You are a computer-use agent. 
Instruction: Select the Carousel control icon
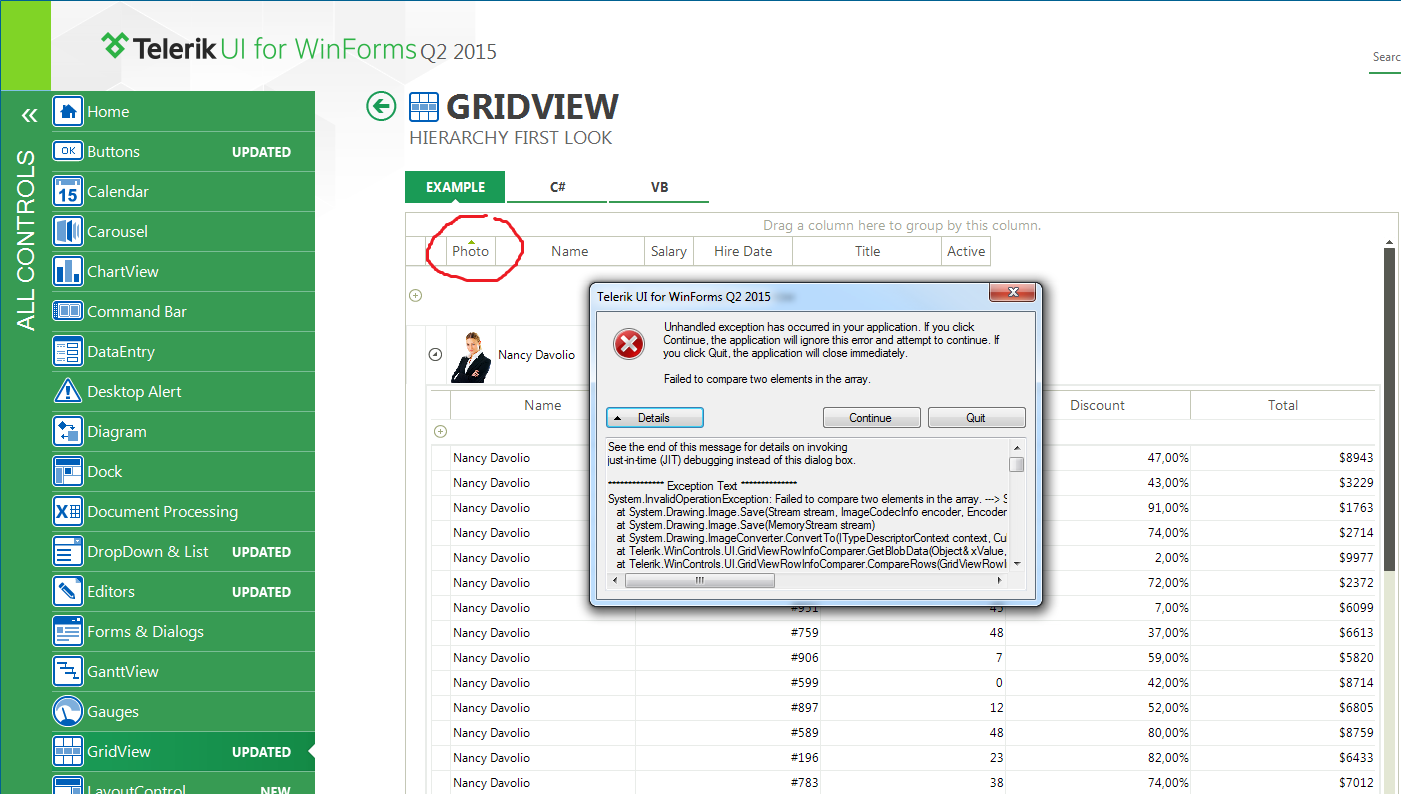pos(68,231)
